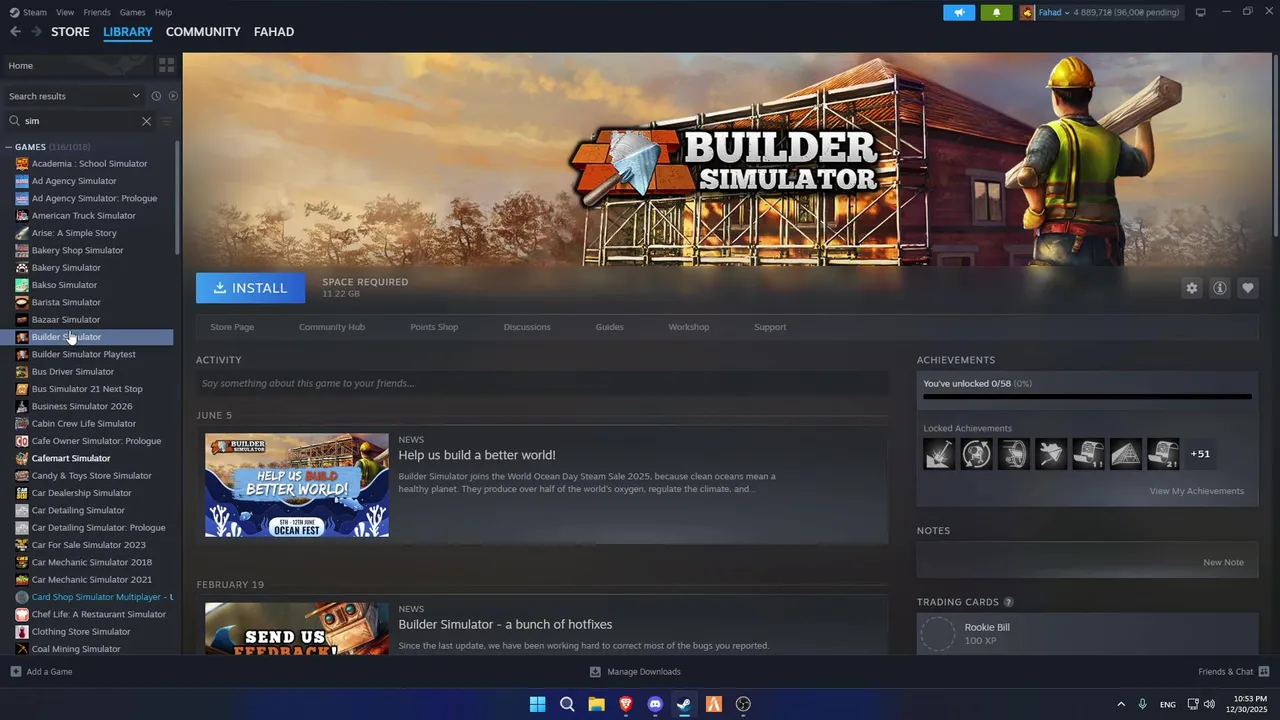Open the Guides link
1280x720 pixels.
[x=610, y=327]
